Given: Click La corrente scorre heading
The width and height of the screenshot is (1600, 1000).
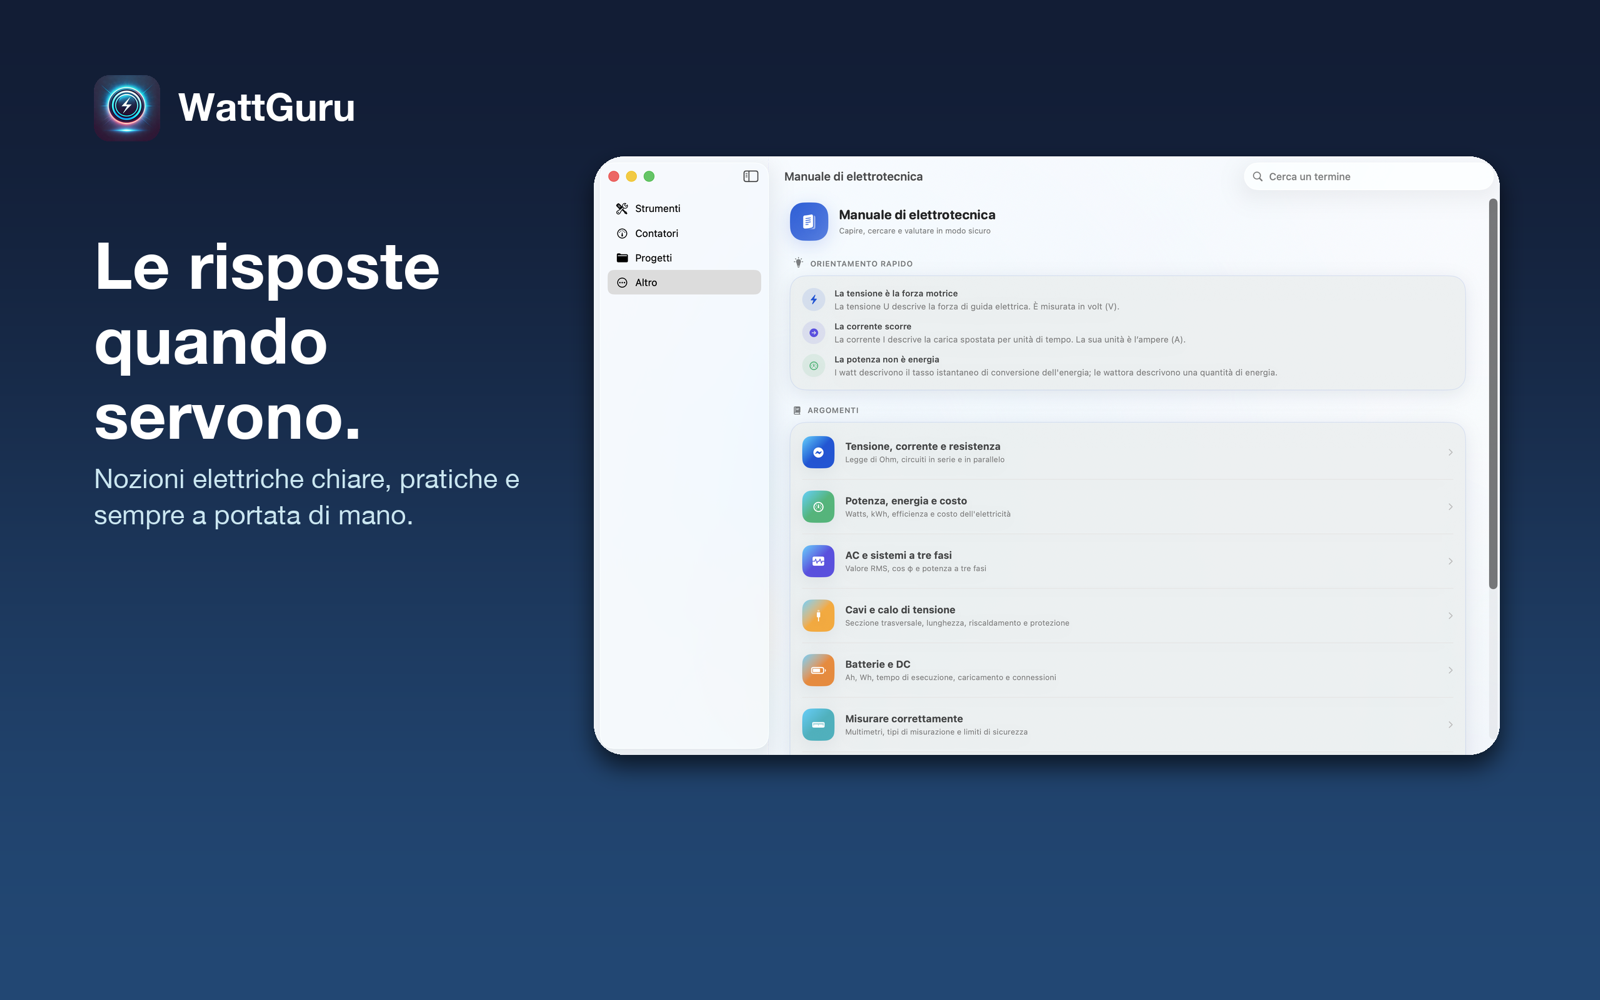Looking at the screenshot, I should (x=873, y=327).
